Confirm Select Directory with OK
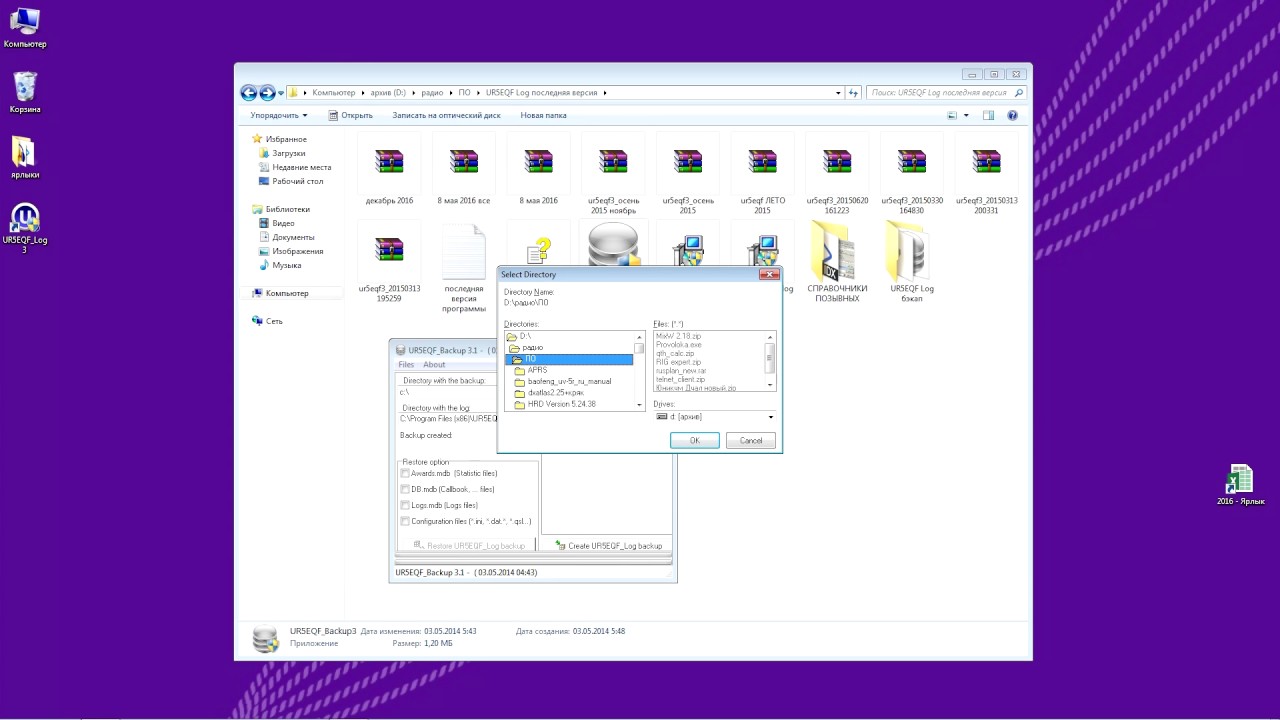Image resolution: width=1280 pixels, height=720 pixels. (695, 440)
